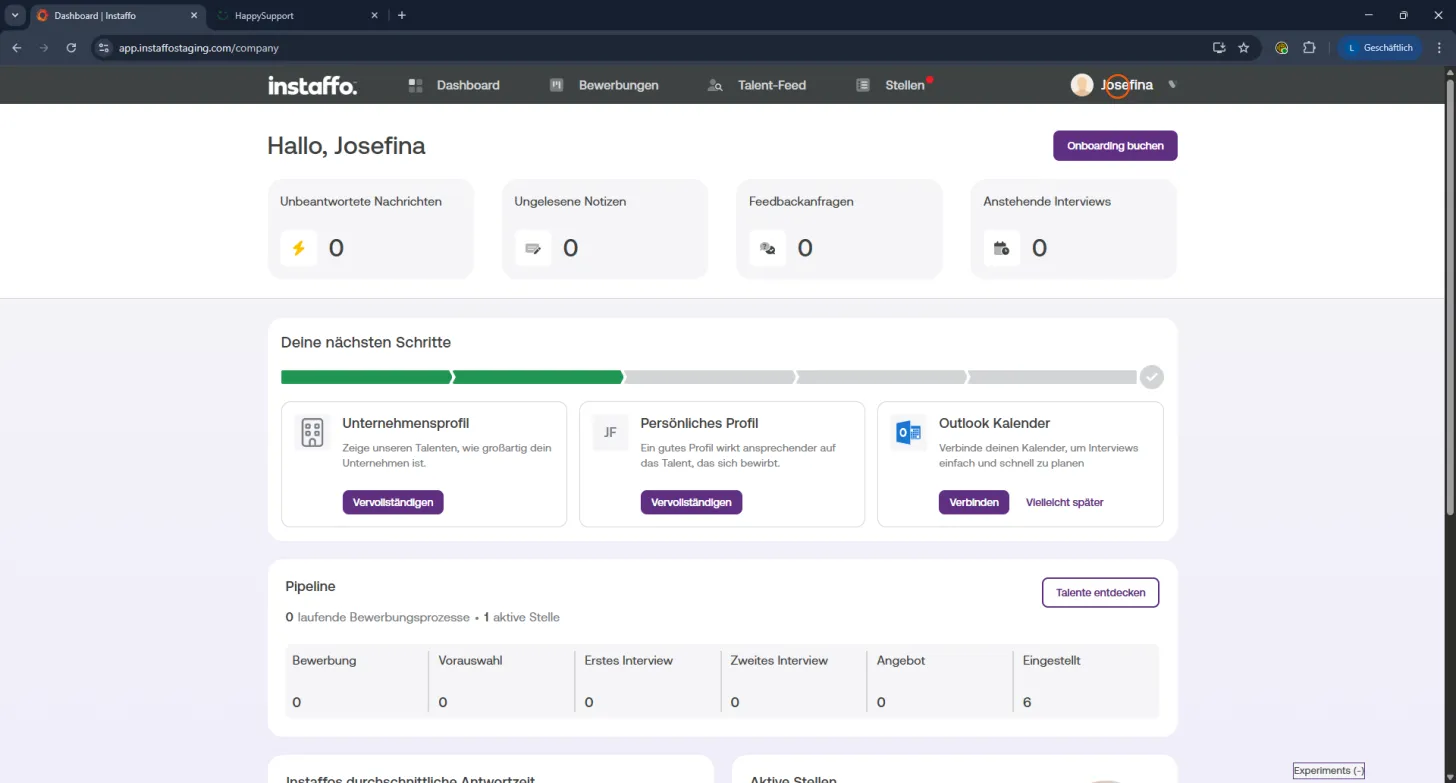This screenshot has height=783, width=1456.
Task: Switch to the HappySupport browser tab
Action: tap(296, 16)
